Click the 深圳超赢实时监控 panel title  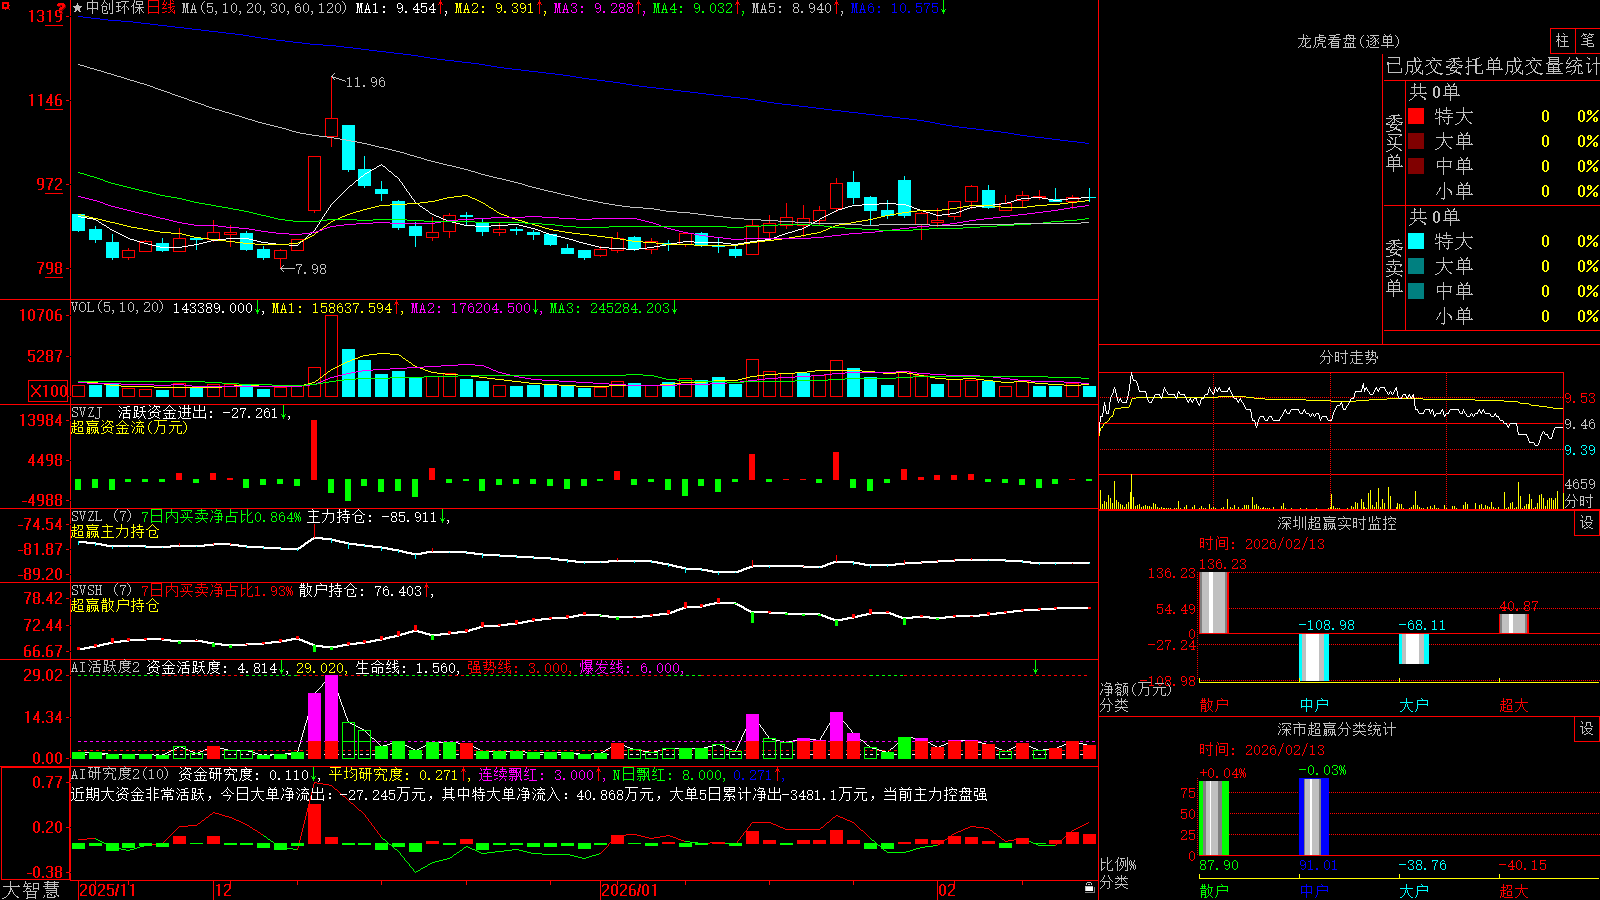[1337, 523]
